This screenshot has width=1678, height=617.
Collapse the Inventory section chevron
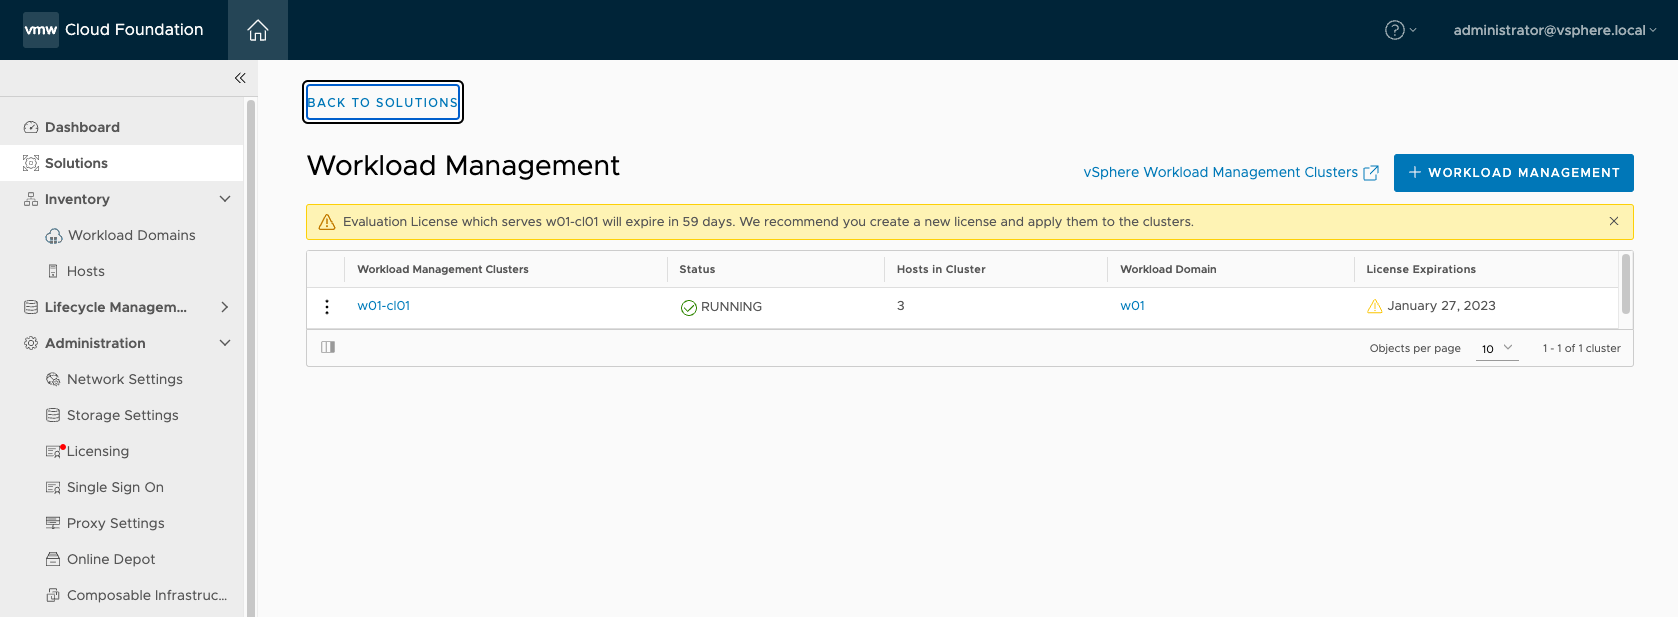(x=225, y=199)
